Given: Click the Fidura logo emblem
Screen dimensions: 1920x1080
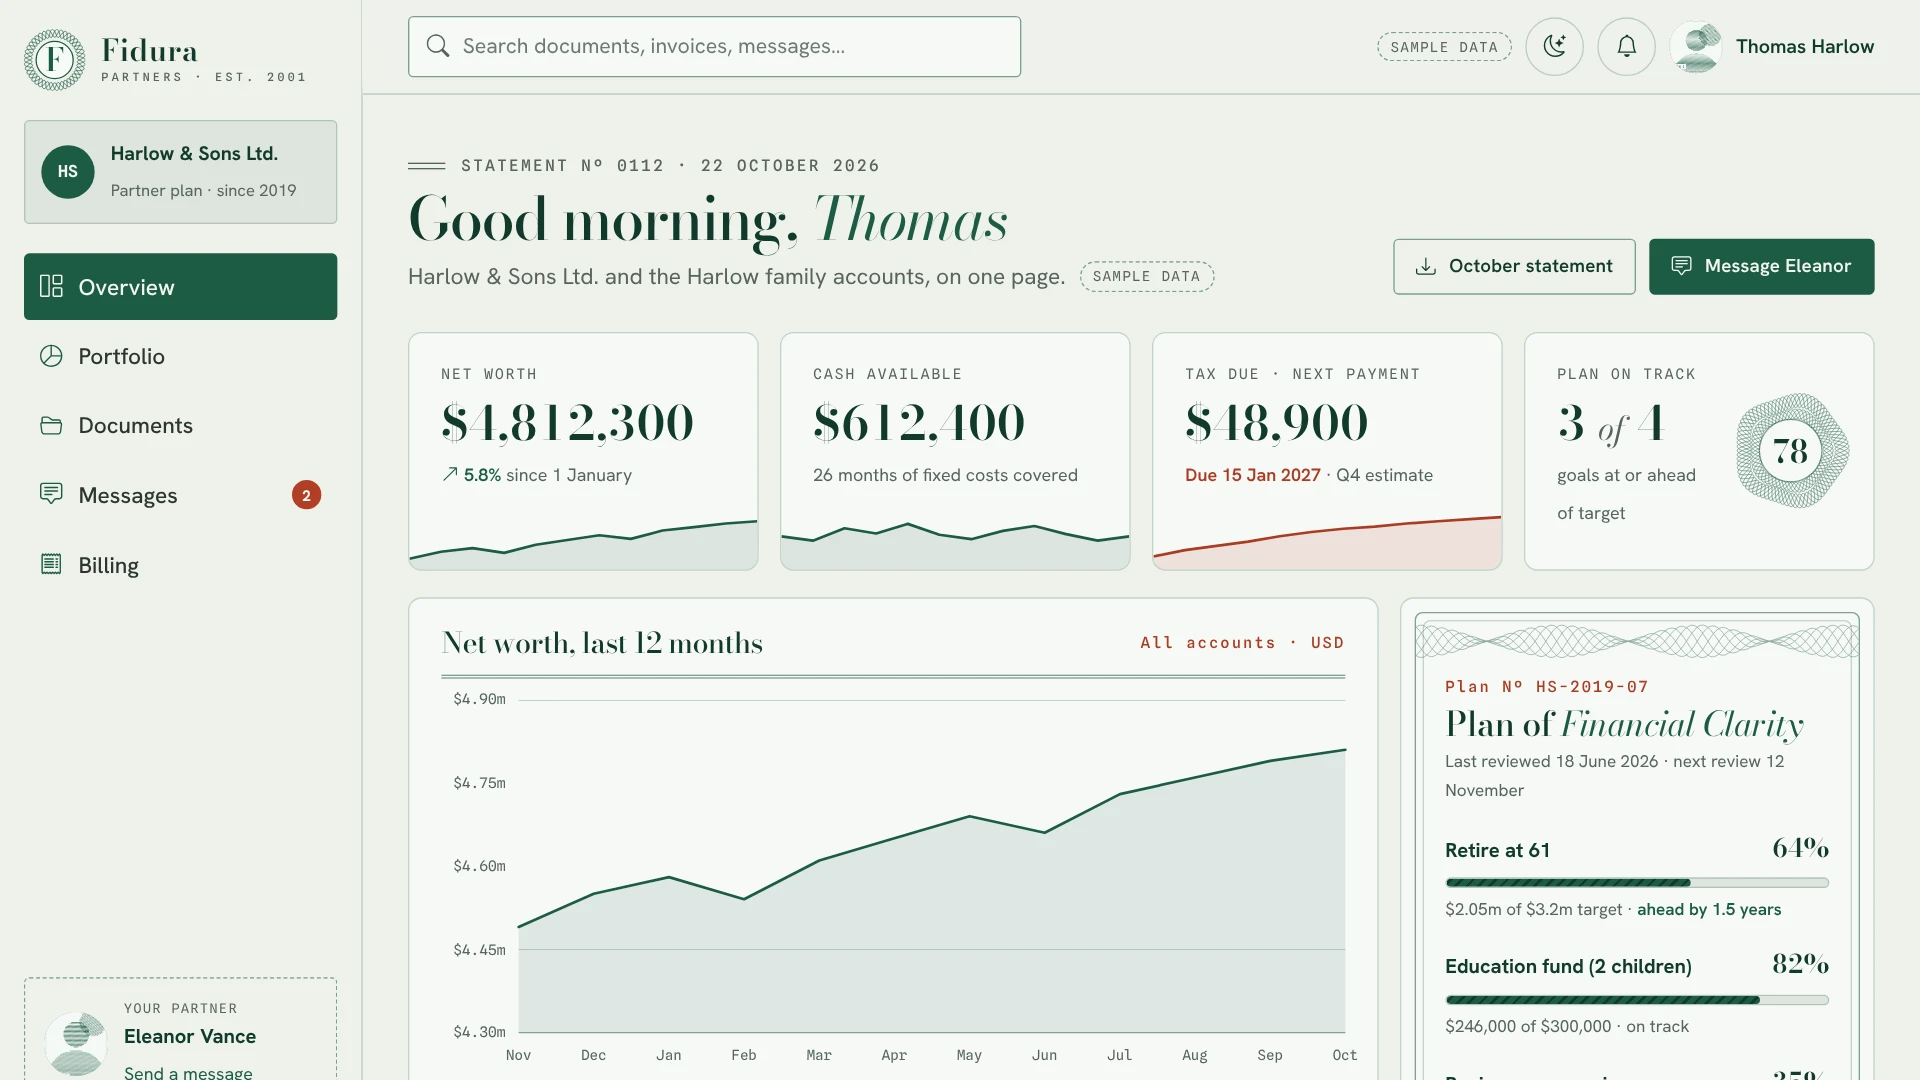Looking at the screenshot, I should click(x=54, y=60).
